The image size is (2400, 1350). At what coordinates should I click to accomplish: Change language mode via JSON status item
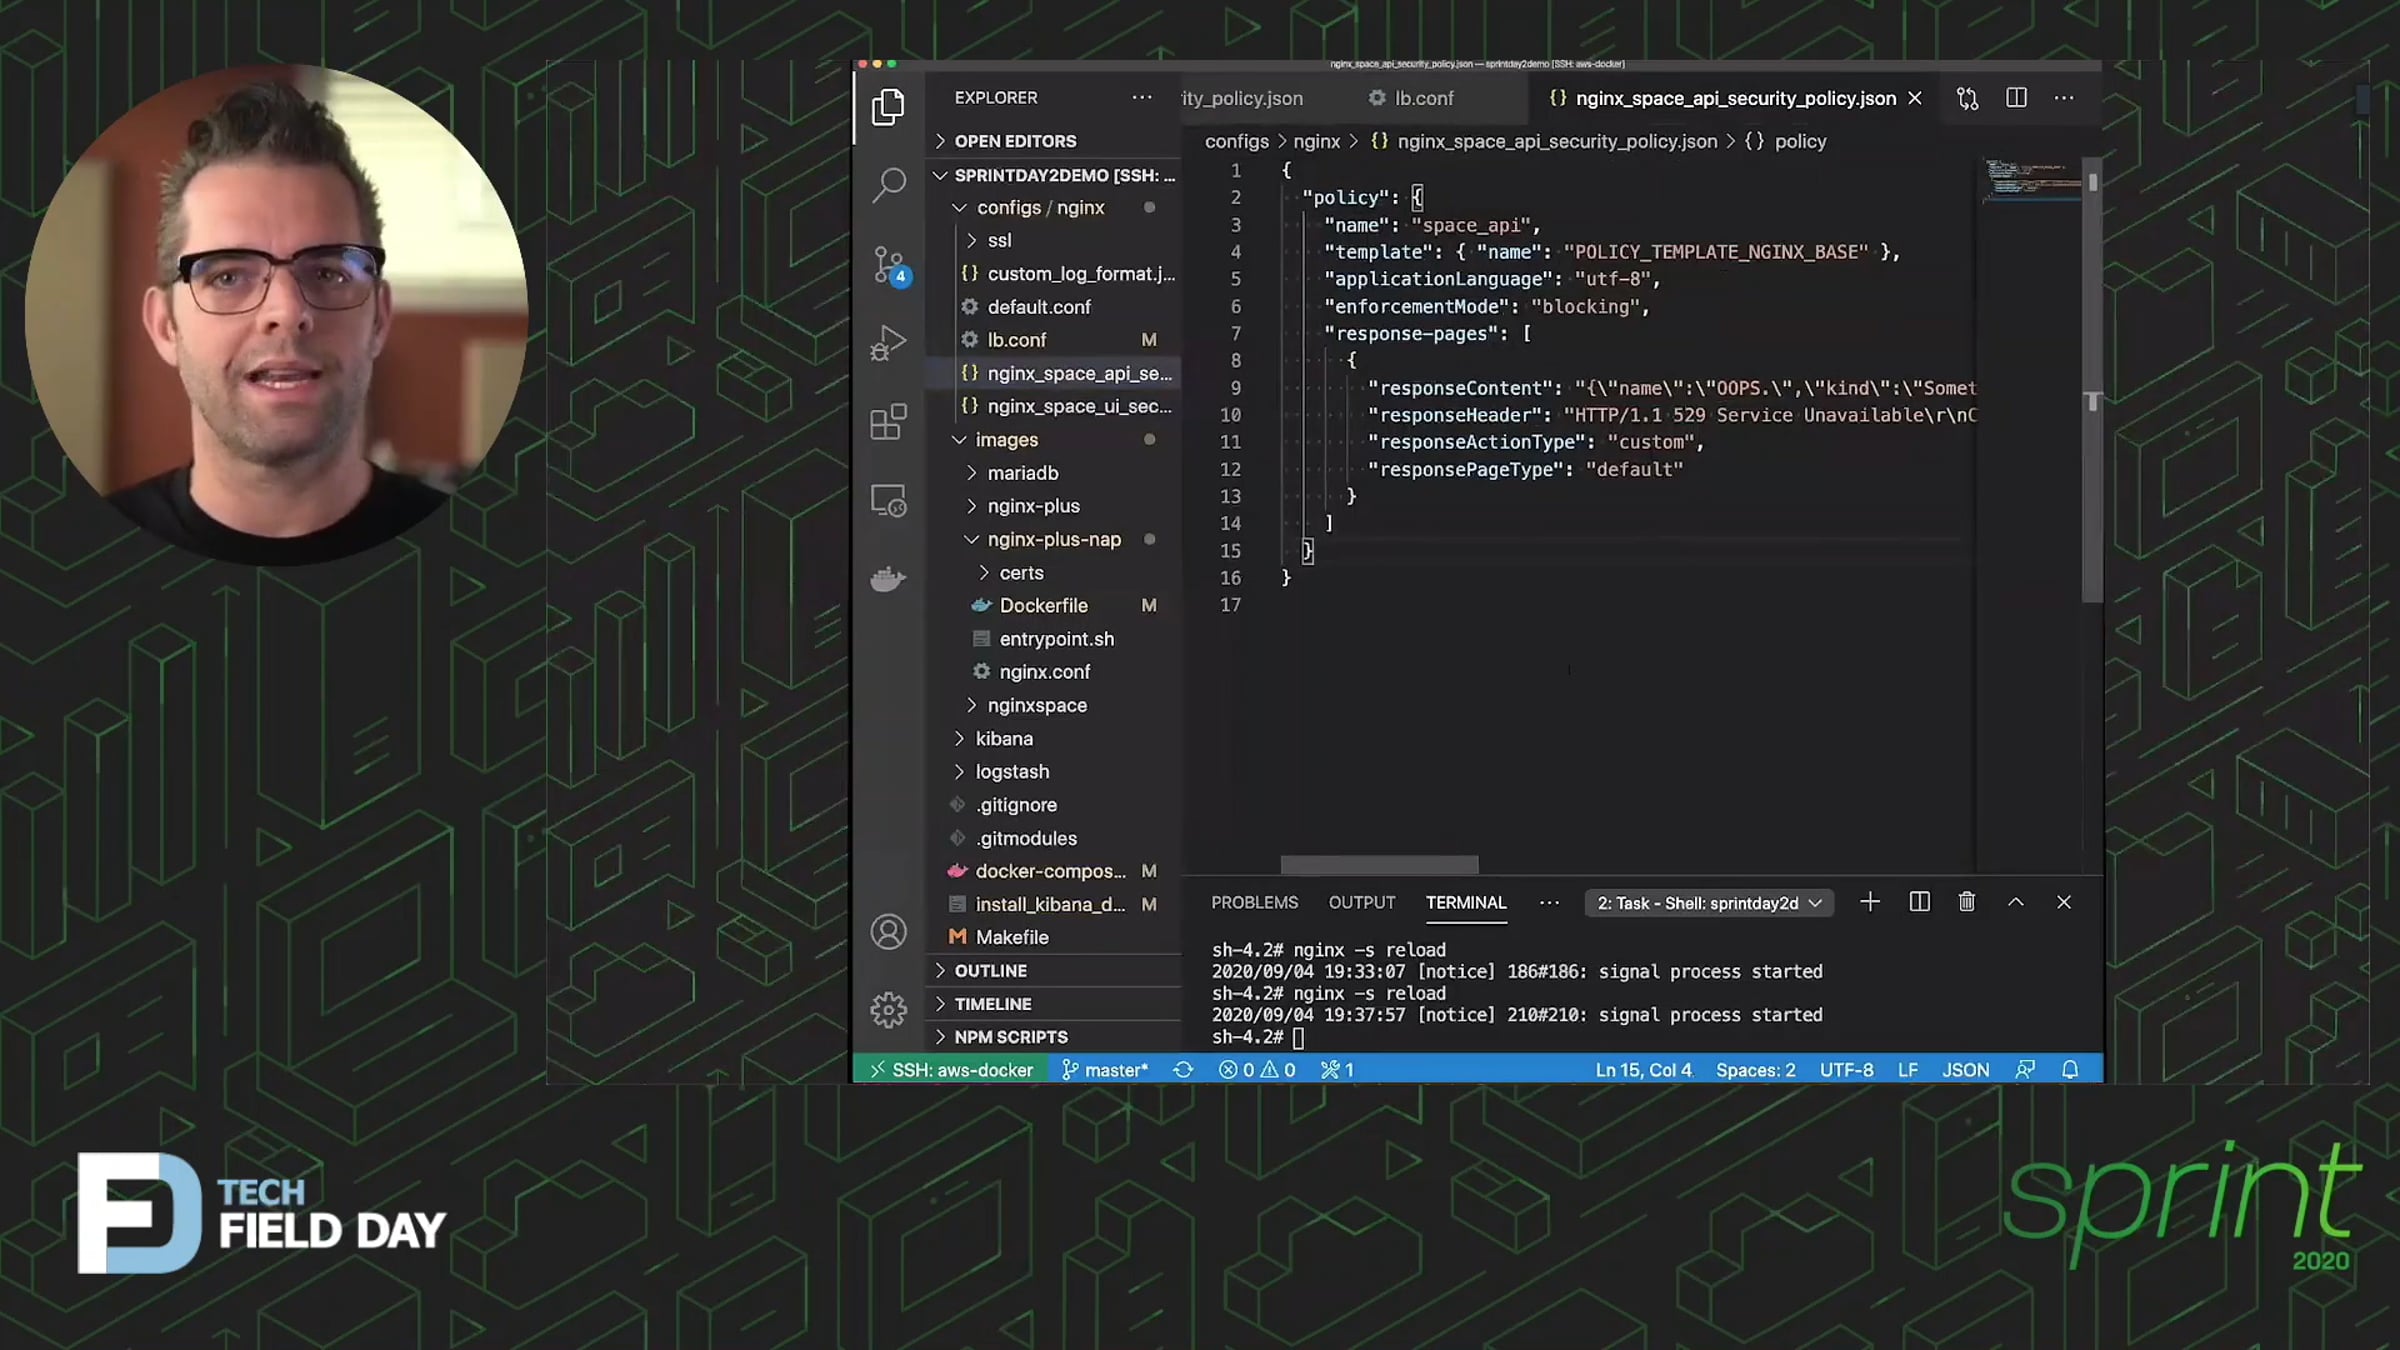1965,1070
